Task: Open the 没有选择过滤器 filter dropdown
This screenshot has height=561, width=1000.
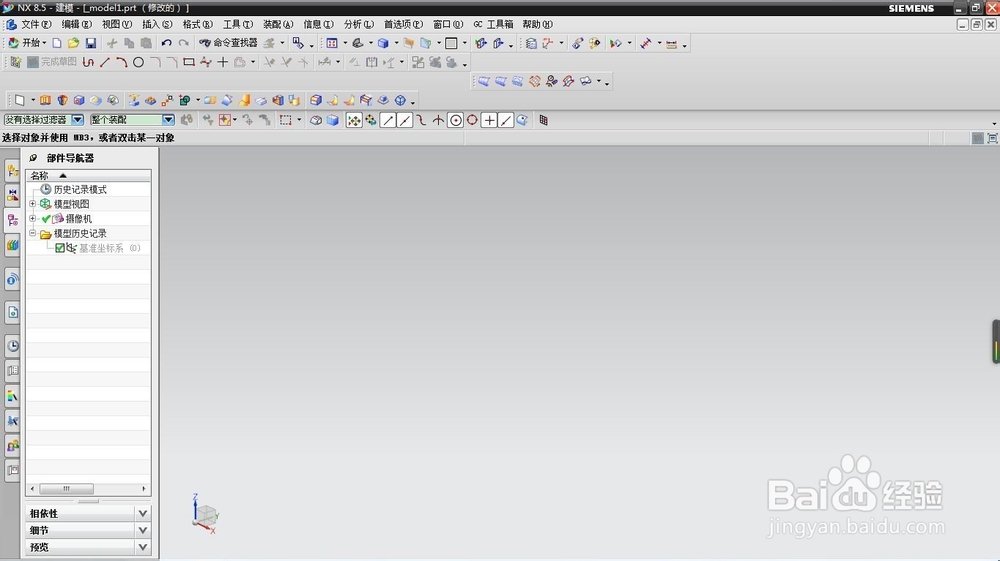Action: click(x=77, y=120)
